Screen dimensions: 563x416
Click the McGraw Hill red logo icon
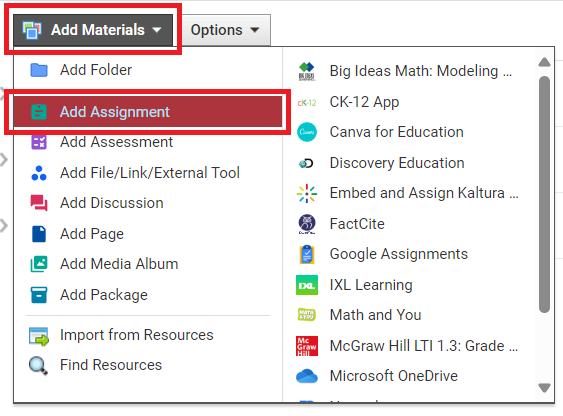(307, 346)
